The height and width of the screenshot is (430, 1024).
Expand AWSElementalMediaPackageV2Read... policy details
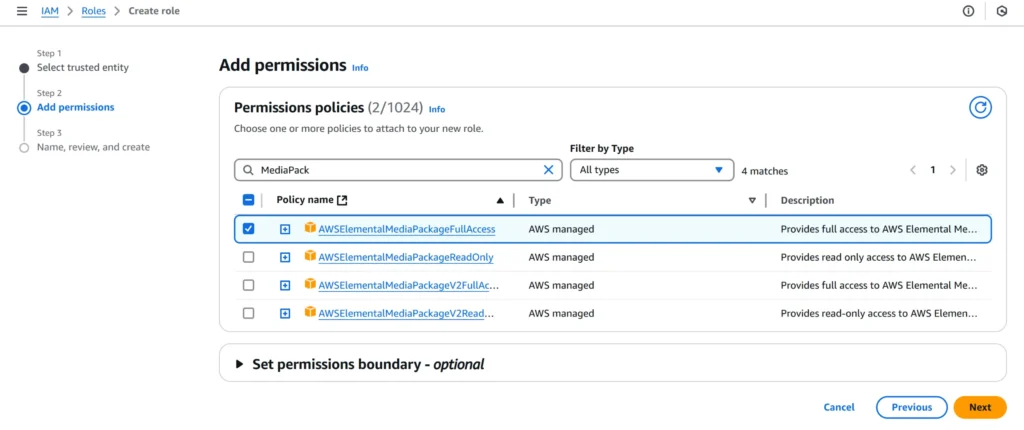coord(285,314)
